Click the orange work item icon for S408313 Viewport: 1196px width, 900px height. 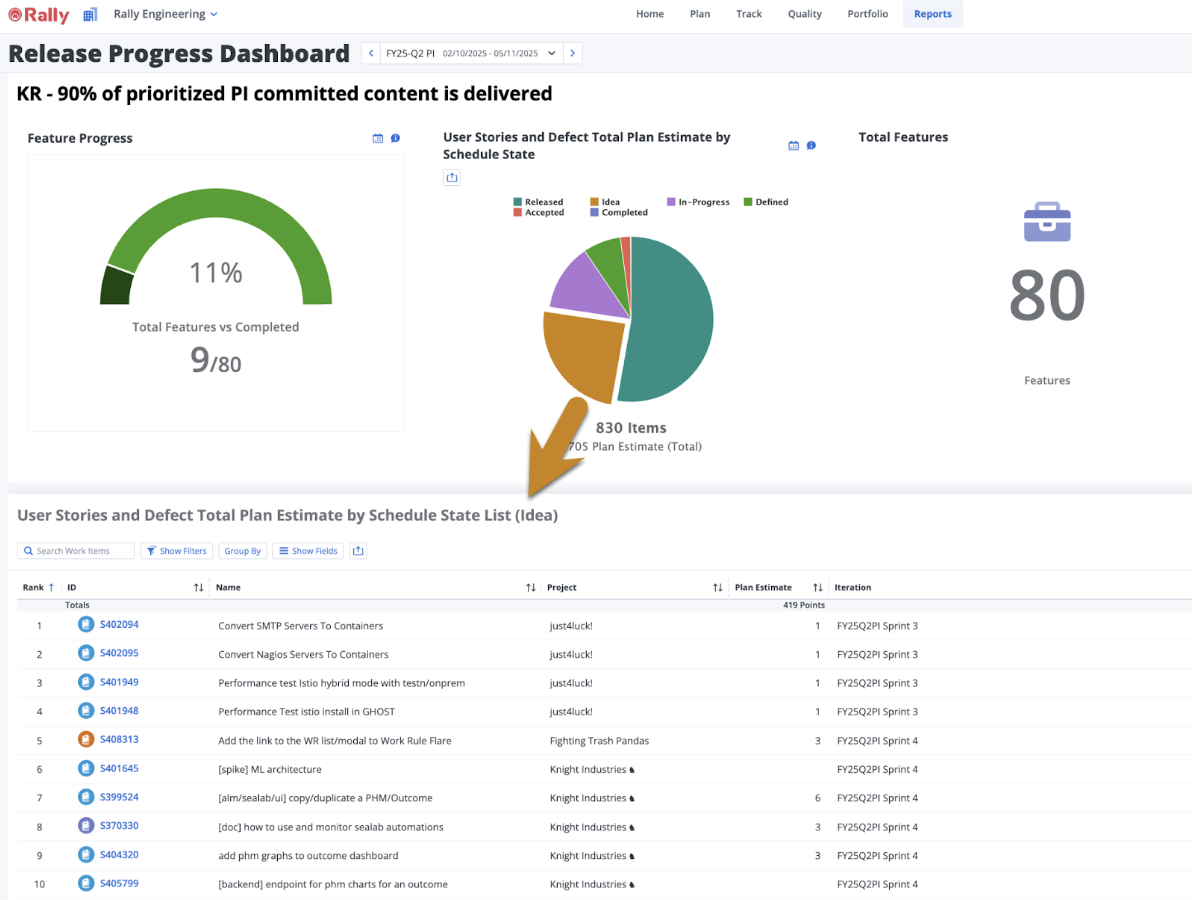pyautogui.click(x=86, y=740)
